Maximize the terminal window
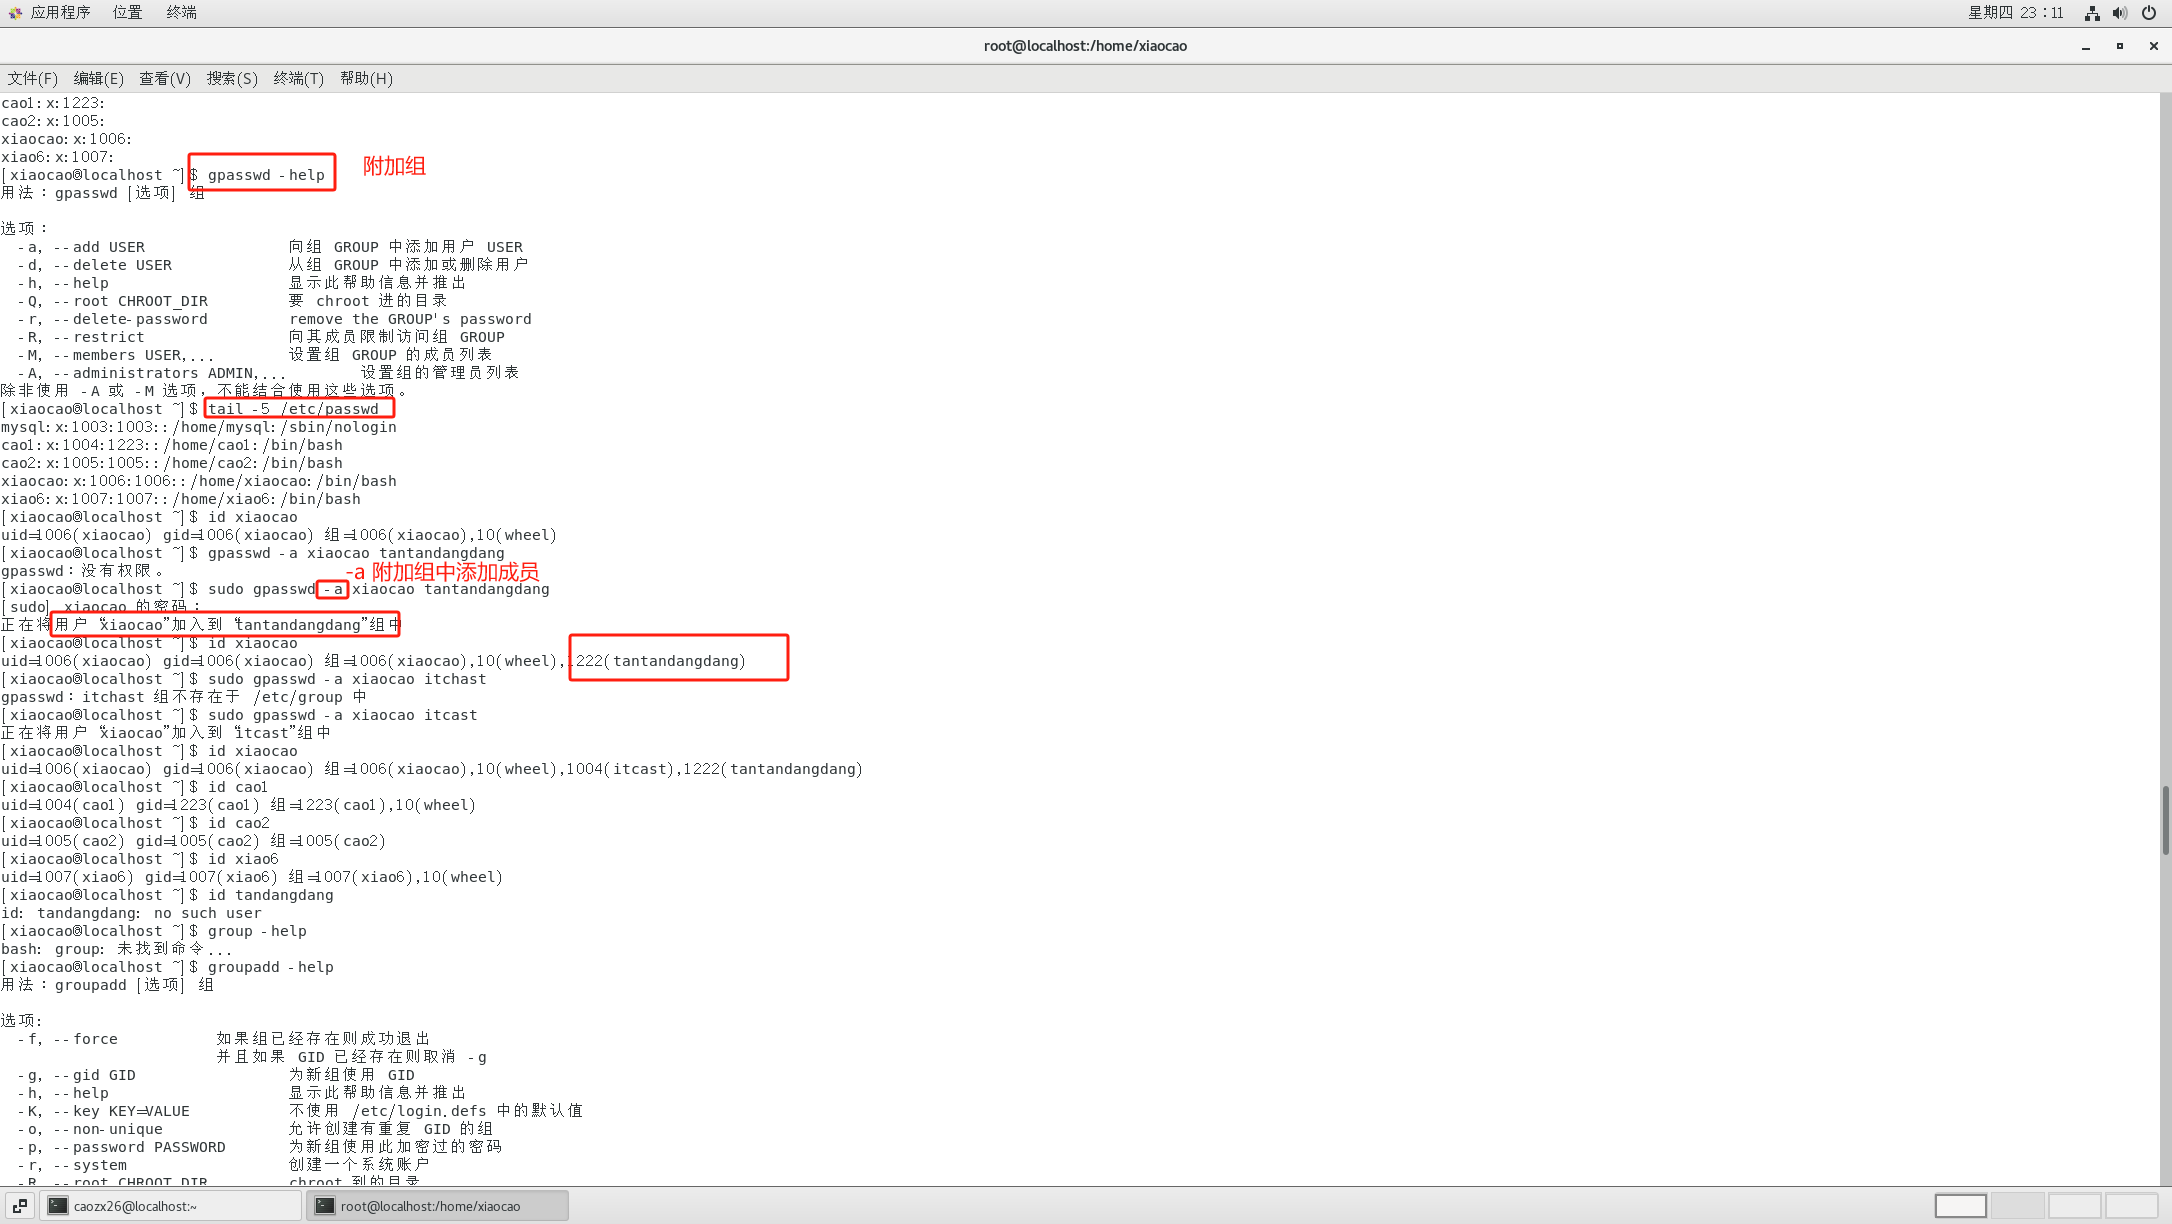Screen dimensions: 2172x1224 [x=2120, y=46]
